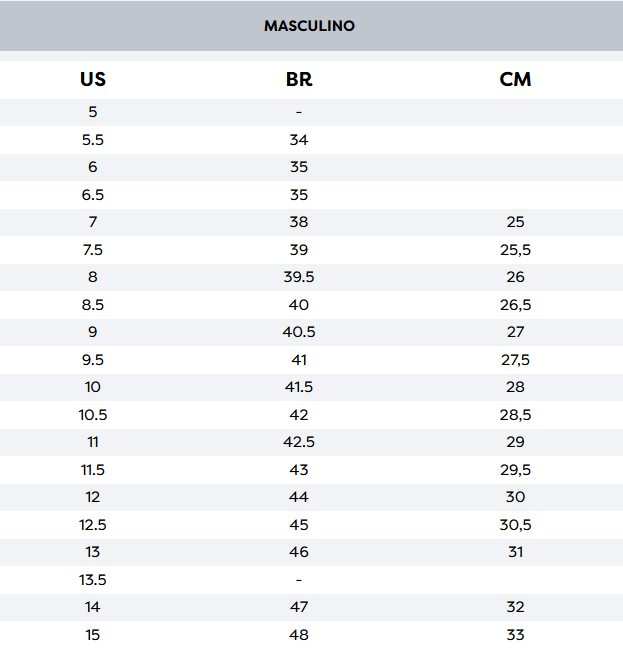Viewport: 623px width, 648px height.
Task: Click US size 13.5 cell
Action: [x=93, y=580]
